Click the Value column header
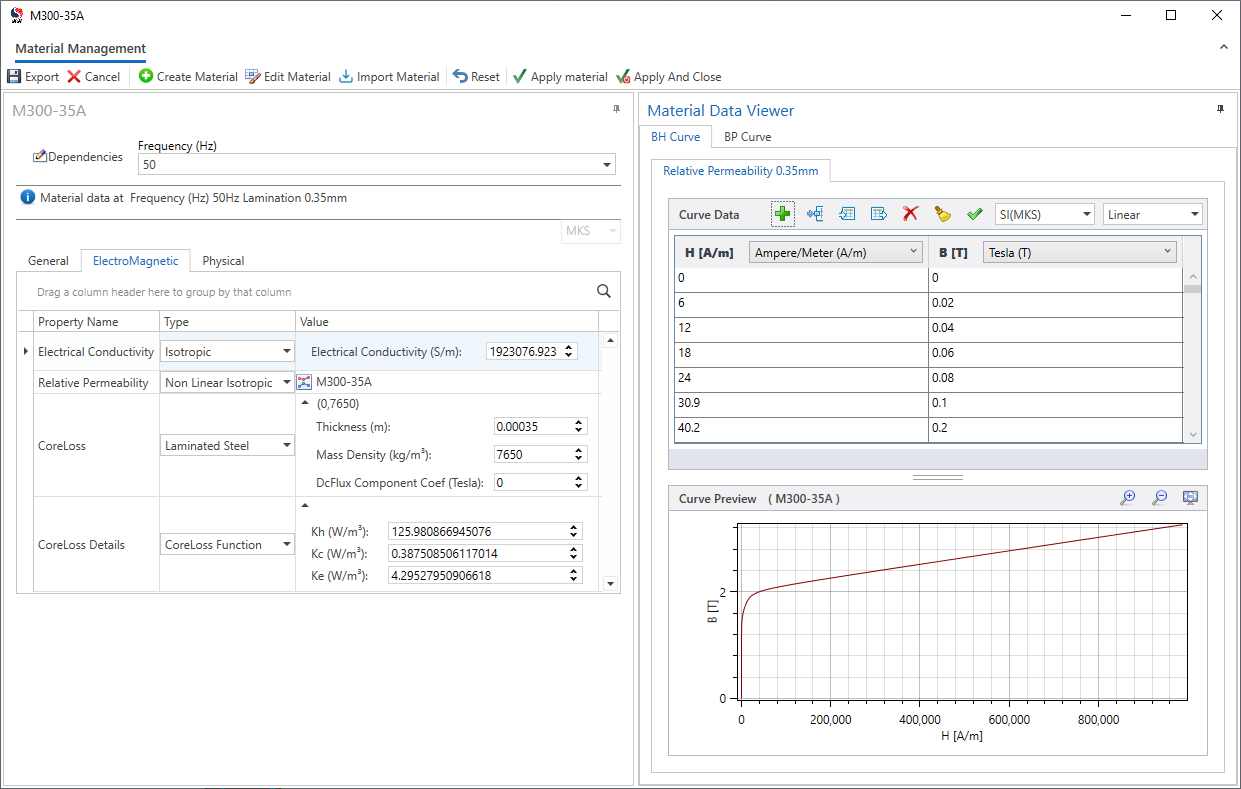The height and width of the screenshot is (789, 1241). coord(447,321)
